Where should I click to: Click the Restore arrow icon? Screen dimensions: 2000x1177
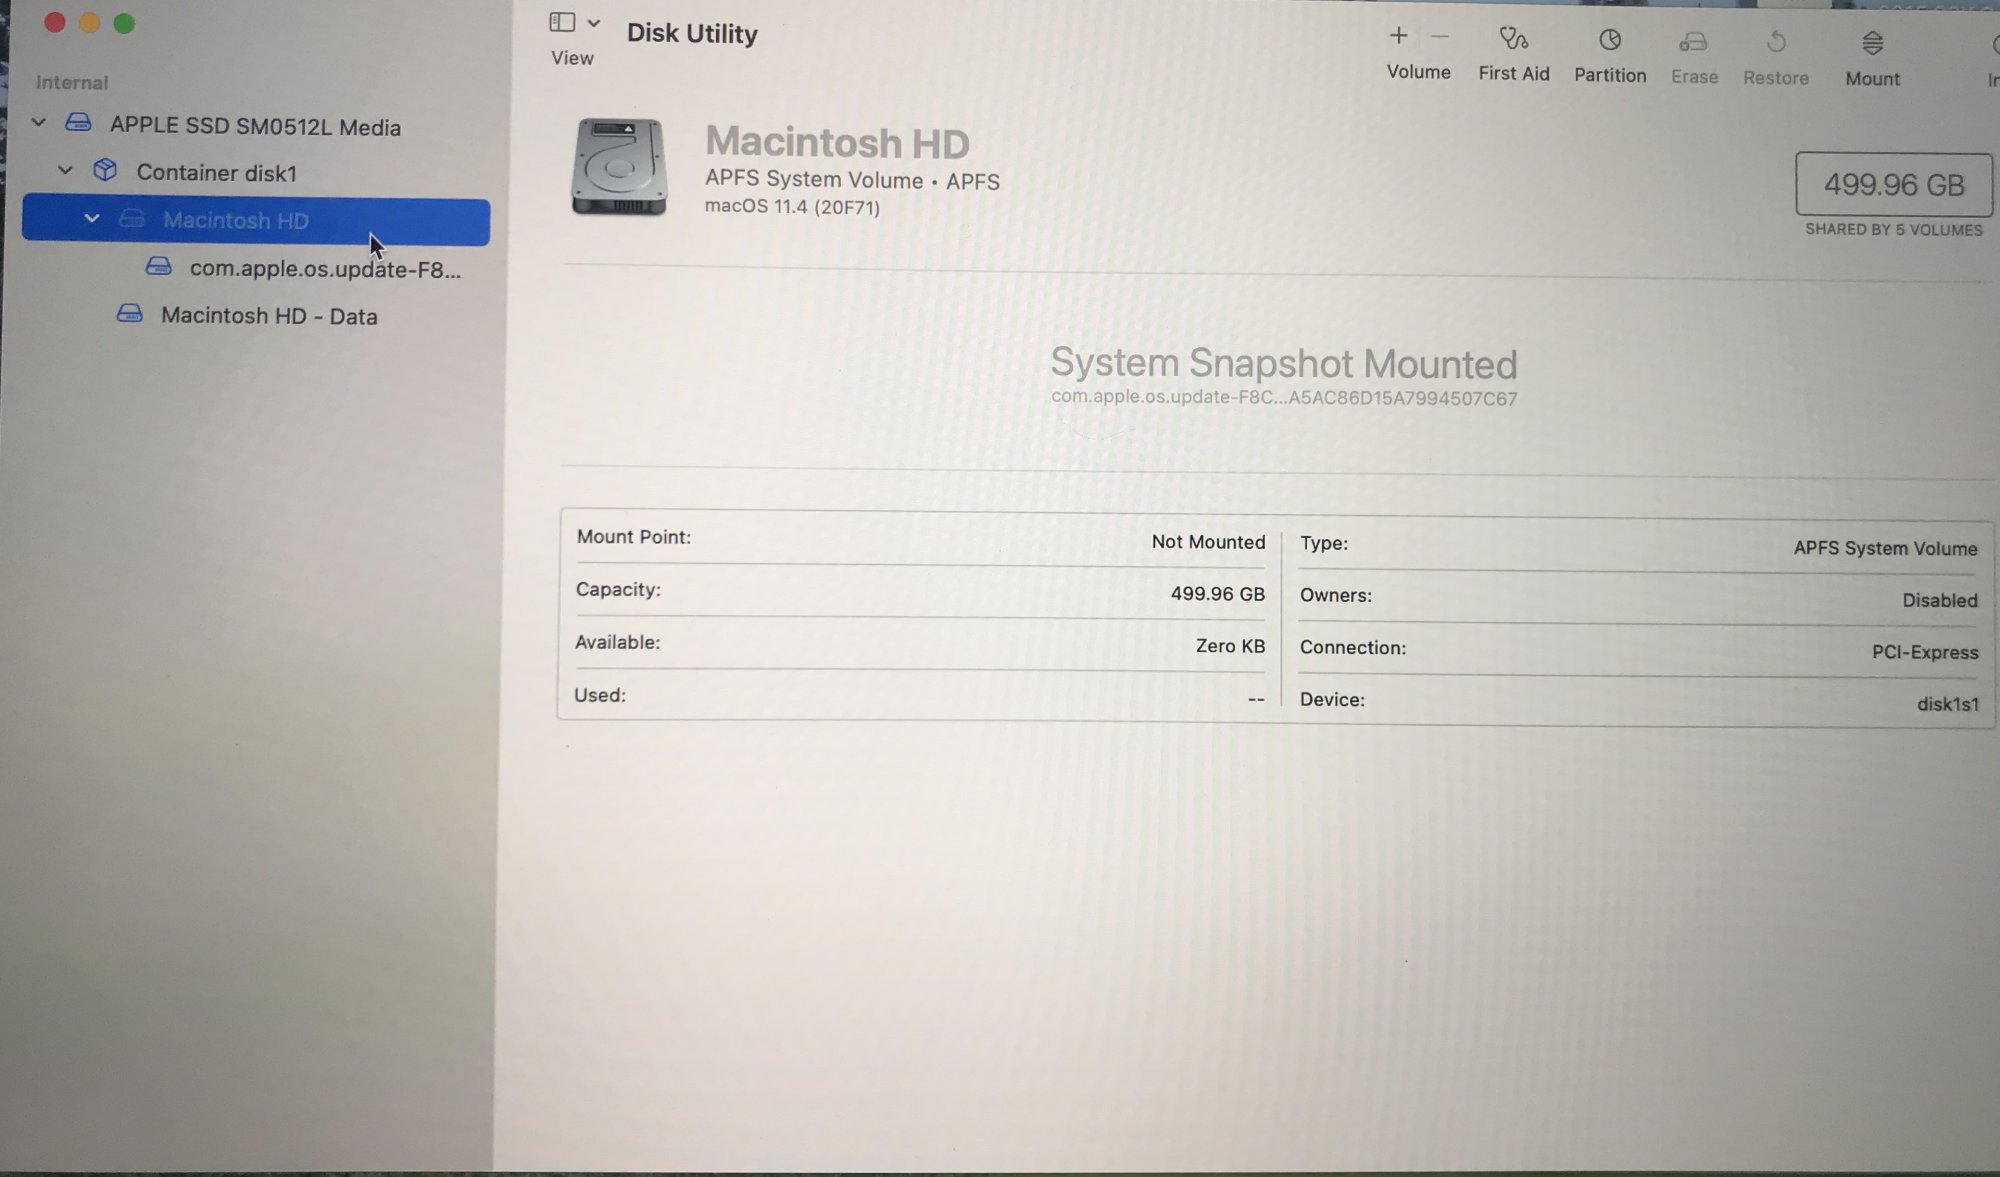pos(1776,42)
